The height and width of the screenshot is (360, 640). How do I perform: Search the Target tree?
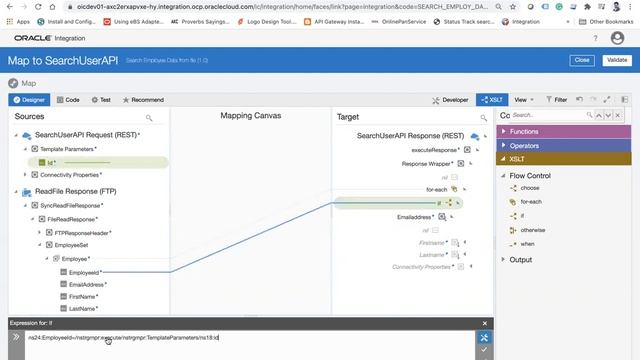(x=484, y=118)
